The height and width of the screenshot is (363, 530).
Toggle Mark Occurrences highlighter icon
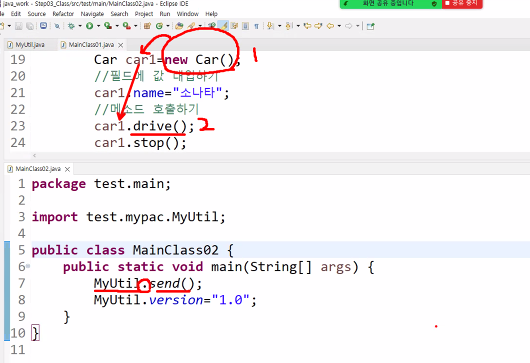pyautogui.click(x=223, y=26)
